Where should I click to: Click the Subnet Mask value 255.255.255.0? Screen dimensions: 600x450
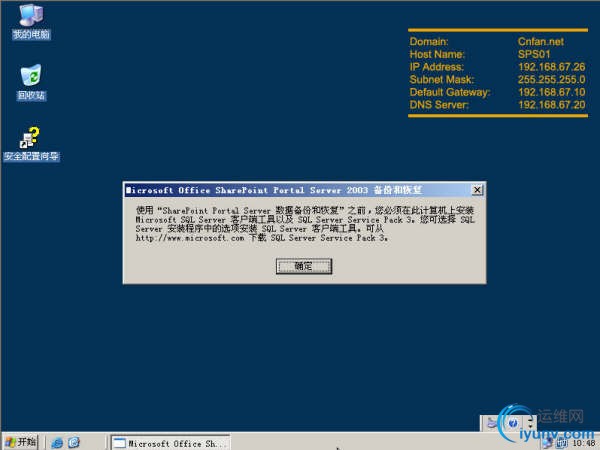pos(551,80)
